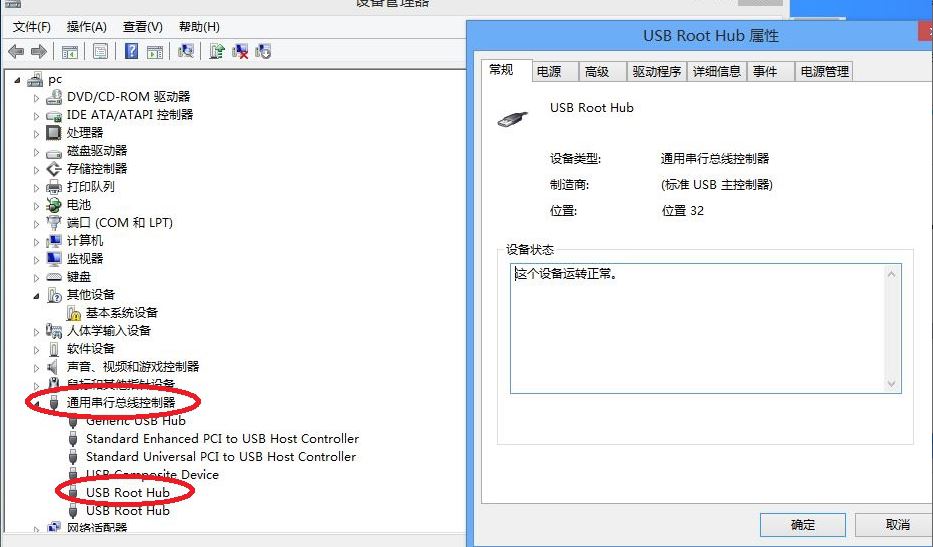This screenshot has width=933, height=547.
Task: Select Standard Universal PCI to USB Host Controller
Action: coord(221,457)
